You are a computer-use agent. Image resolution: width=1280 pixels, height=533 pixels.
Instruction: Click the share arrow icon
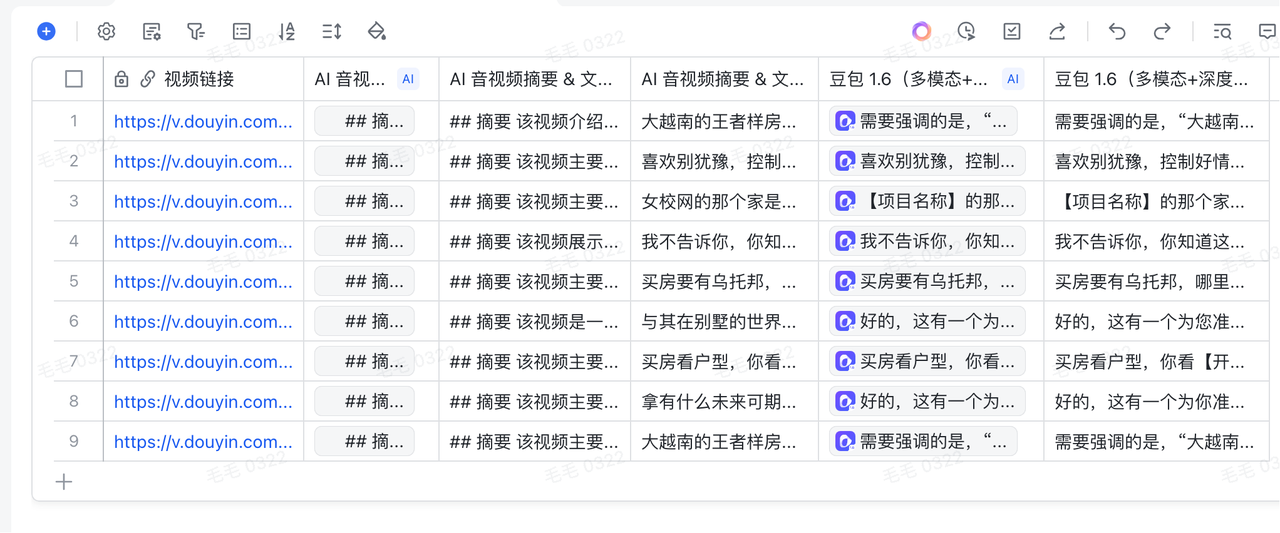click(x=1057, y=31)
